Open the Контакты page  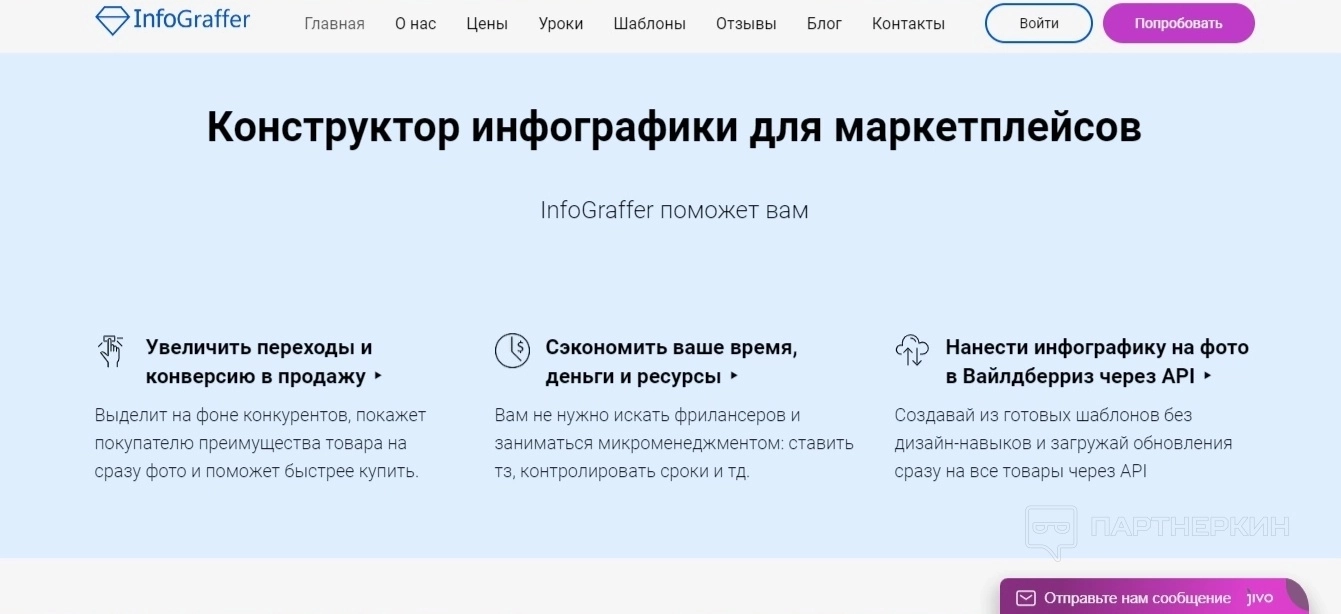(x=908, y=24)
